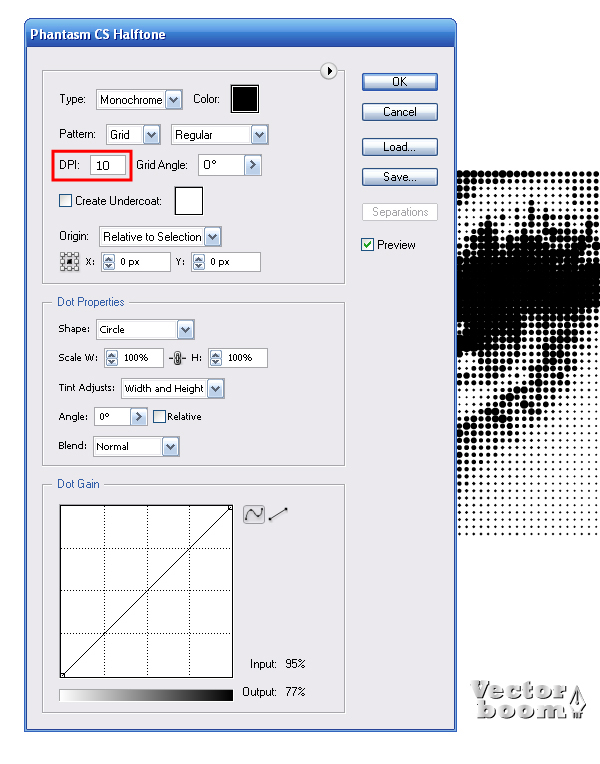Screen dimensions: 600x764
Task: Open the Origin Relative to Selection dropdown
Action: coord(160,237)
